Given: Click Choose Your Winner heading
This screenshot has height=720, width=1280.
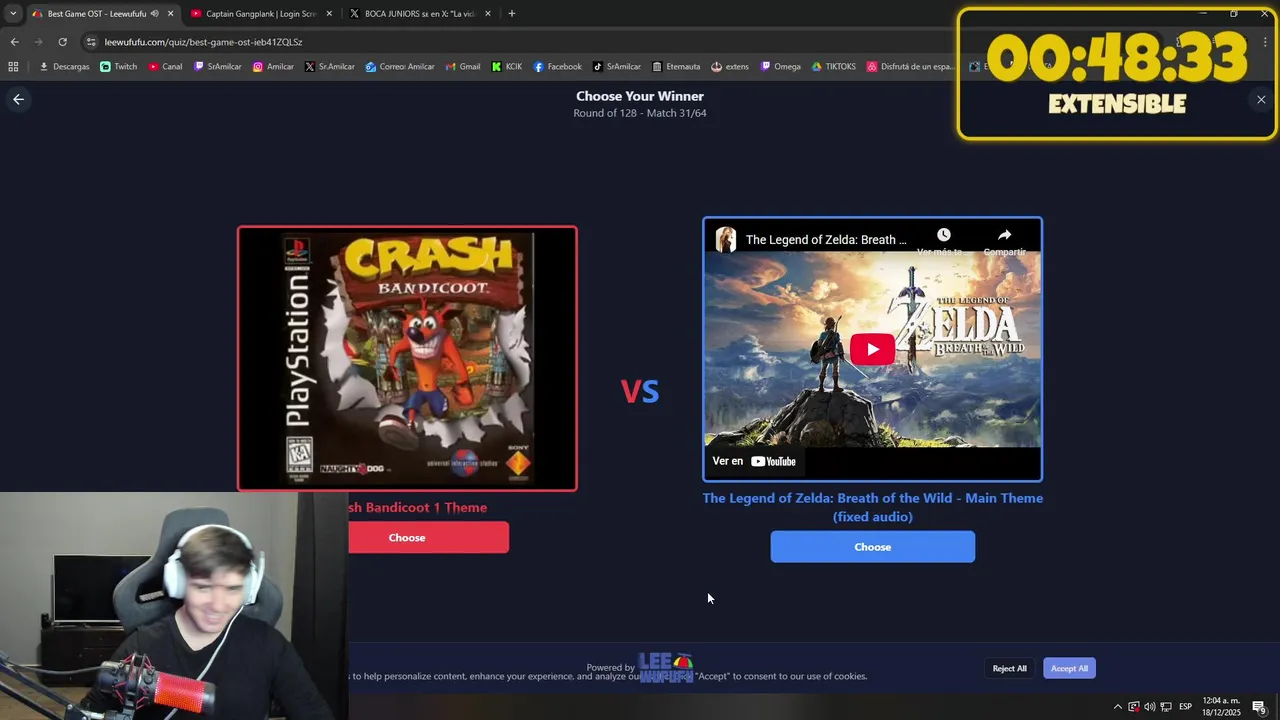Looking at the screenshot, I should tap(640, 96).
